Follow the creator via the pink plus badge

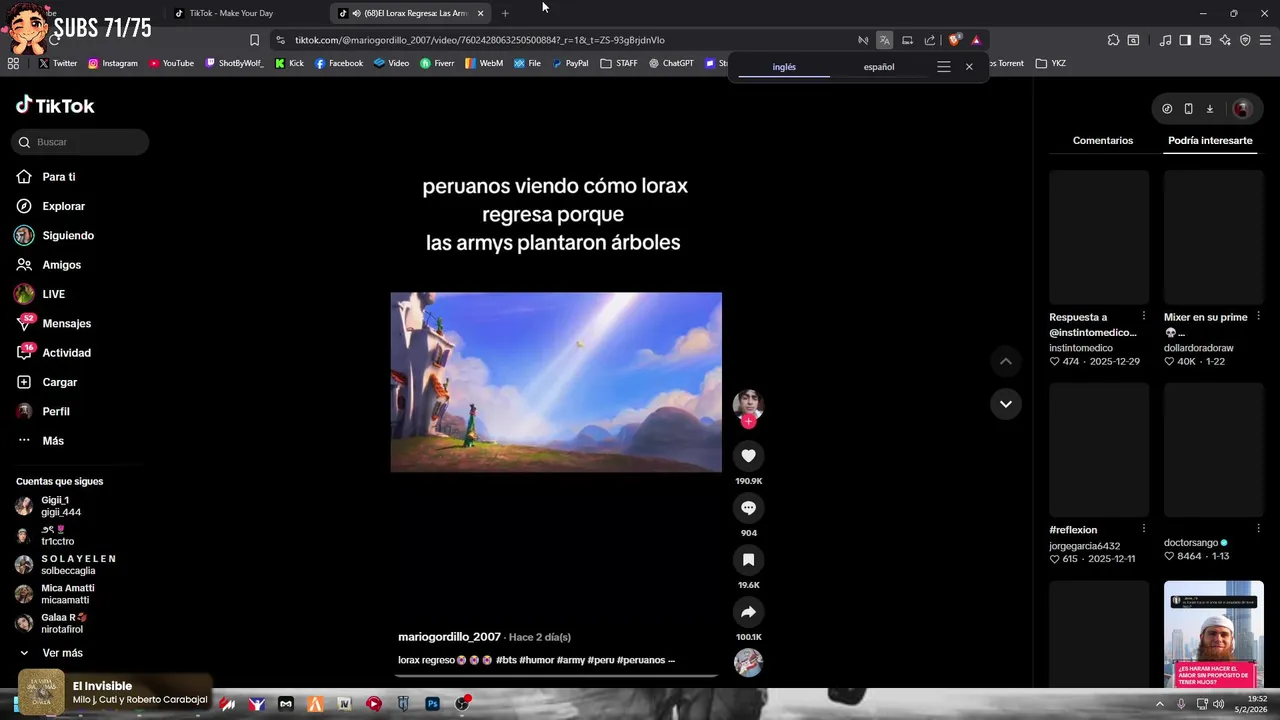(748, 421)
